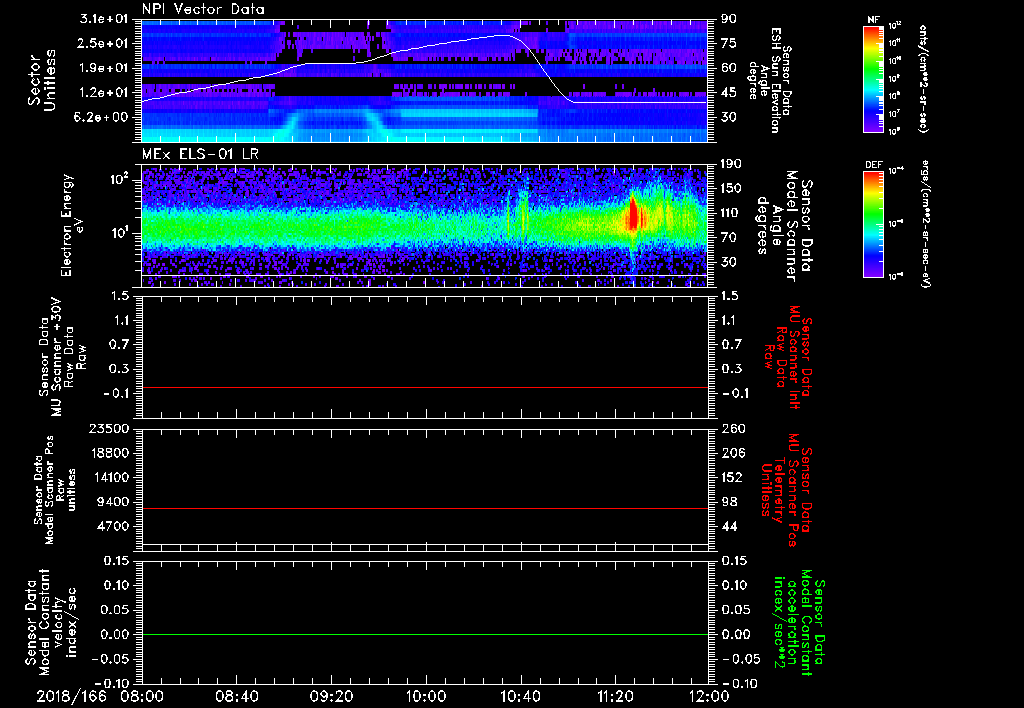This screenshot has height=708, width=1024.
Task: Select the NF flux color bar
Action: pyautogui.click(x=874, y=79)
